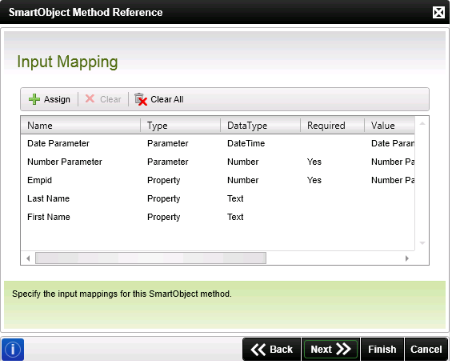The width and height of the screenshot is (450, 361).
Task: Click Text data type of First Name
Action: (x=235, y=217)
